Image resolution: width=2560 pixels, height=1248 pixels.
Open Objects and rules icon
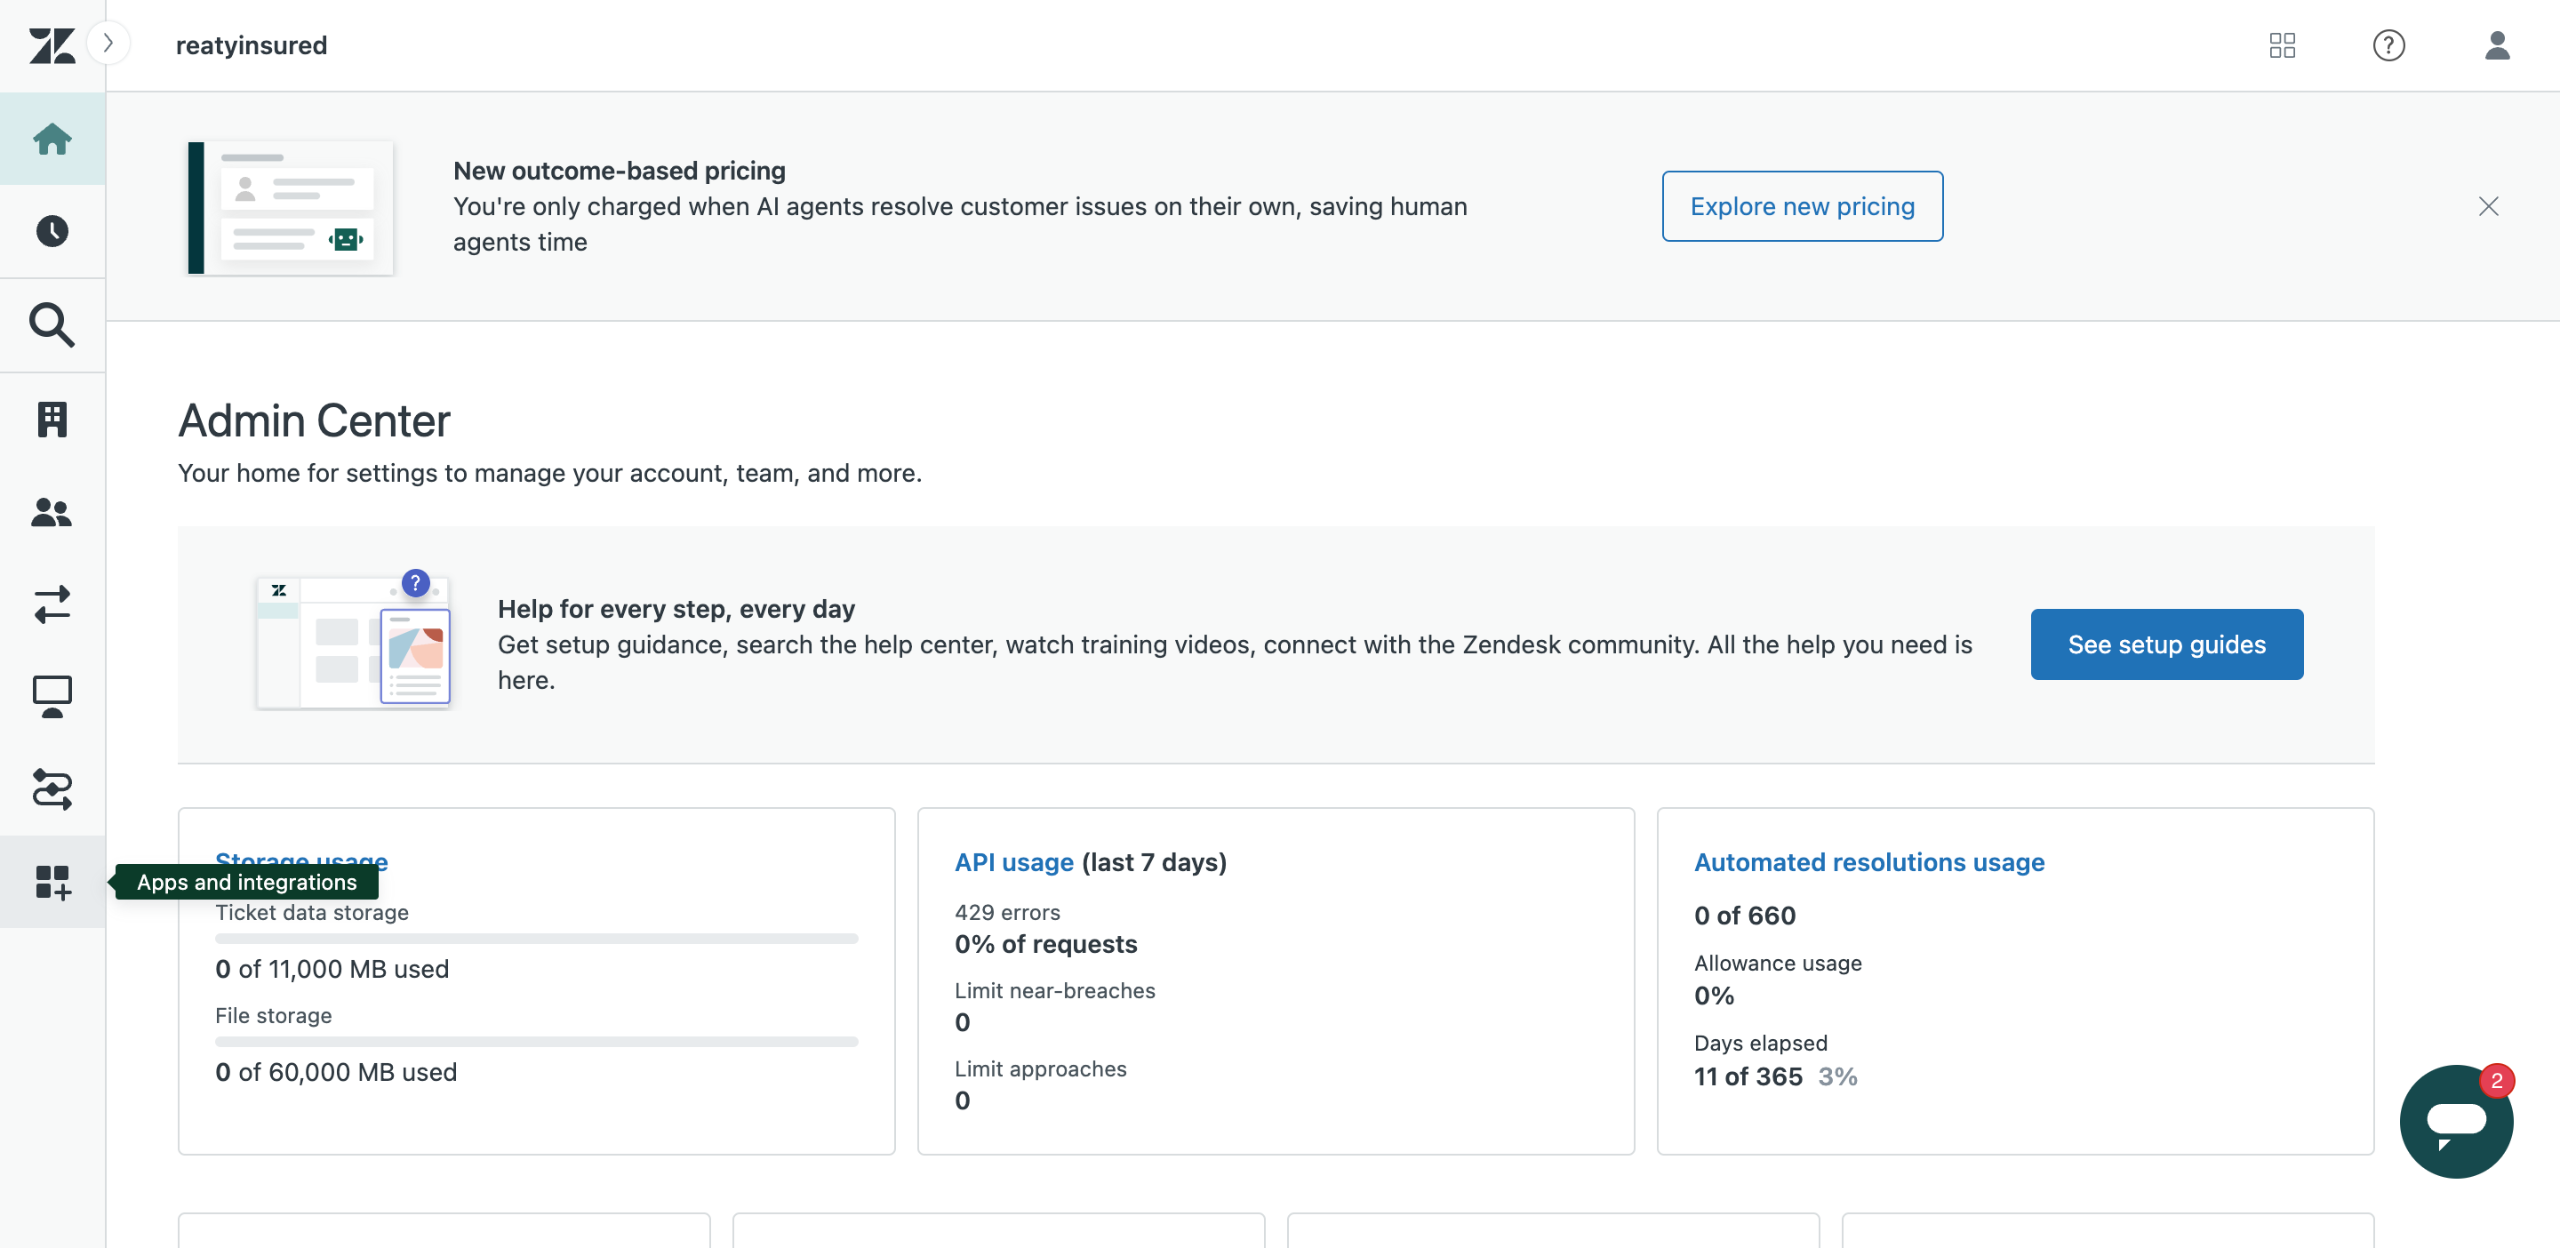tap(52, 789)
